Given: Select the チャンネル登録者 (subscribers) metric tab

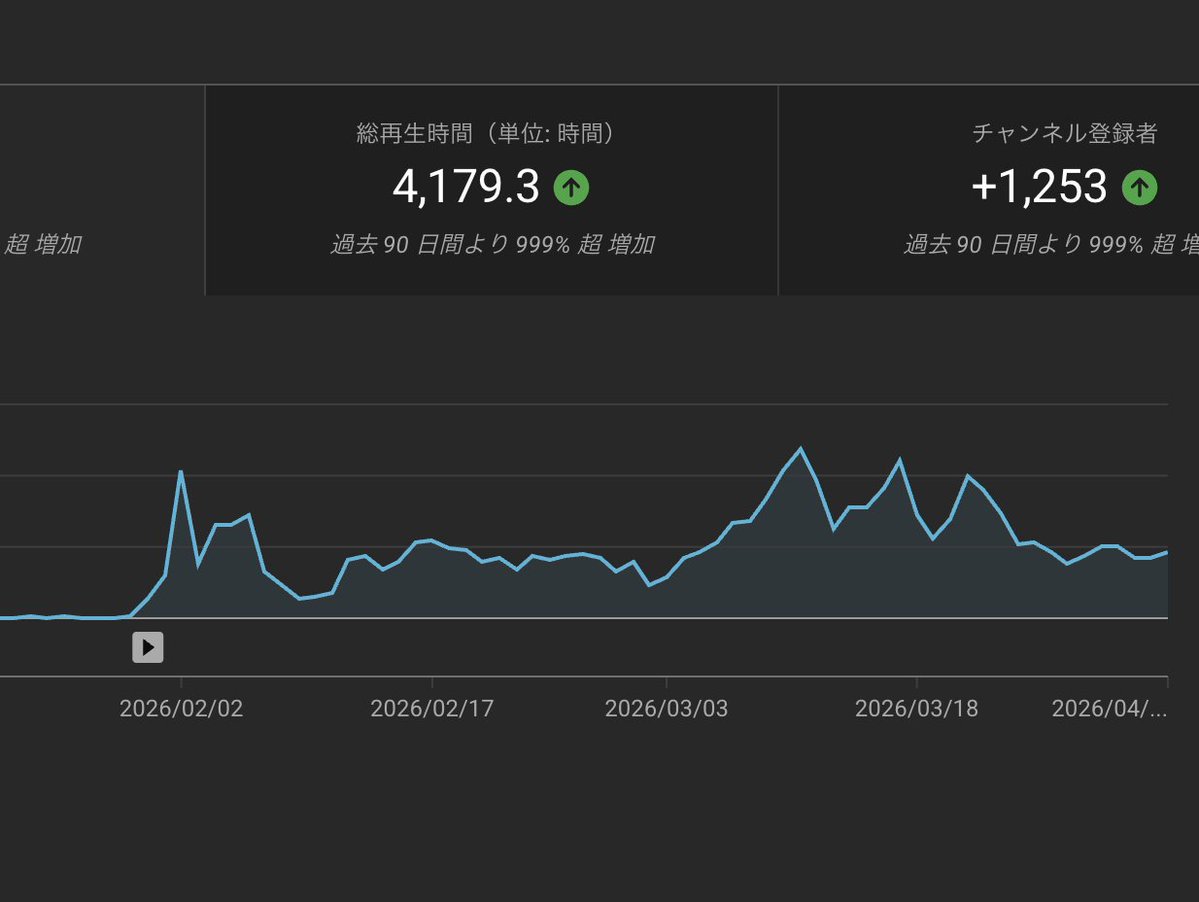Looking at the screenshot, I should tap(989, 190).
